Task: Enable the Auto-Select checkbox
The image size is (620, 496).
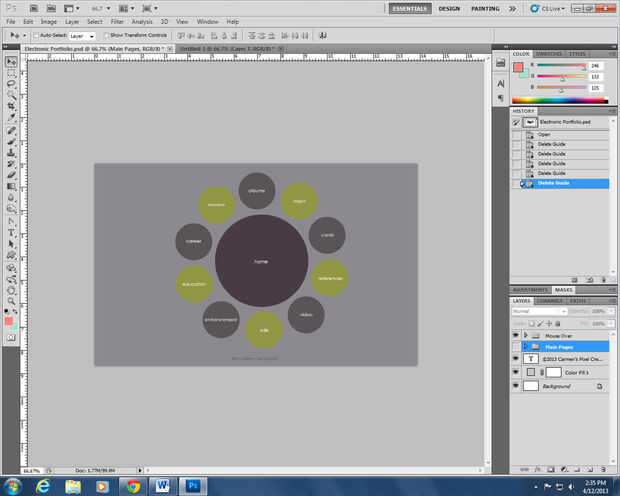Action: [36, 35]
